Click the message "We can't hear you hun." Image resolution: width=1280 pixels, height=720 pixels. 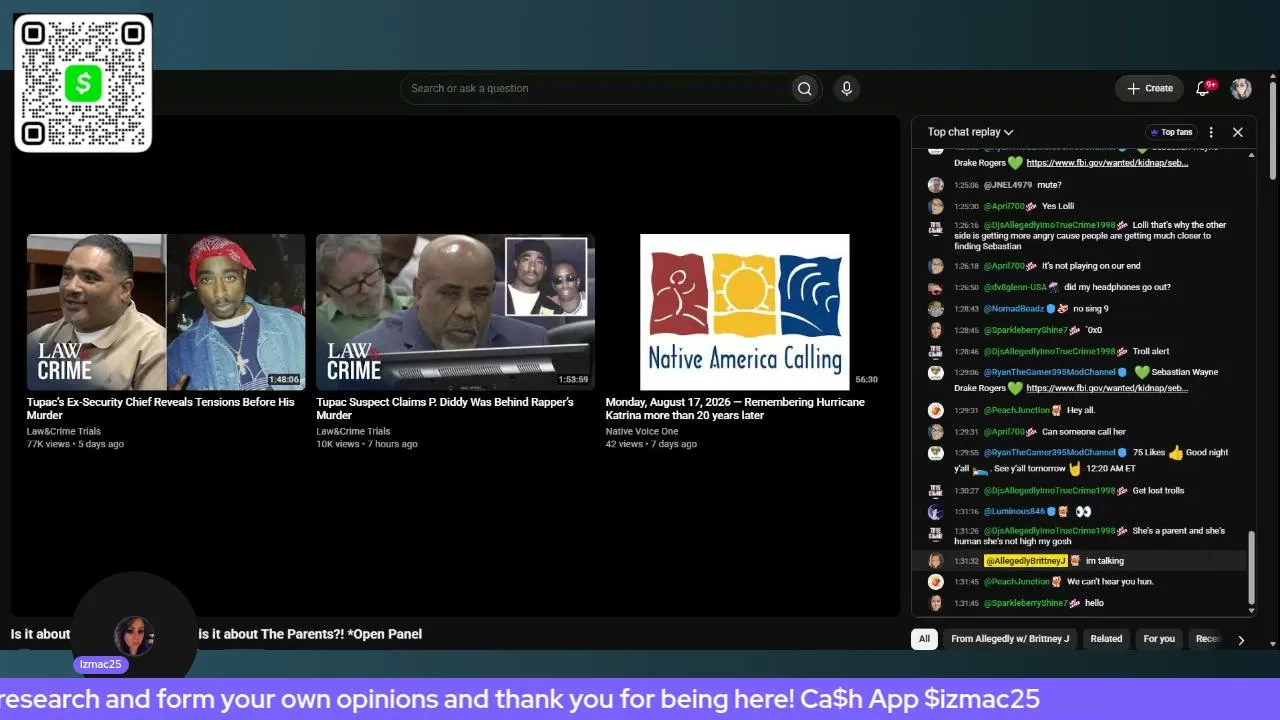coord(1110,582)
